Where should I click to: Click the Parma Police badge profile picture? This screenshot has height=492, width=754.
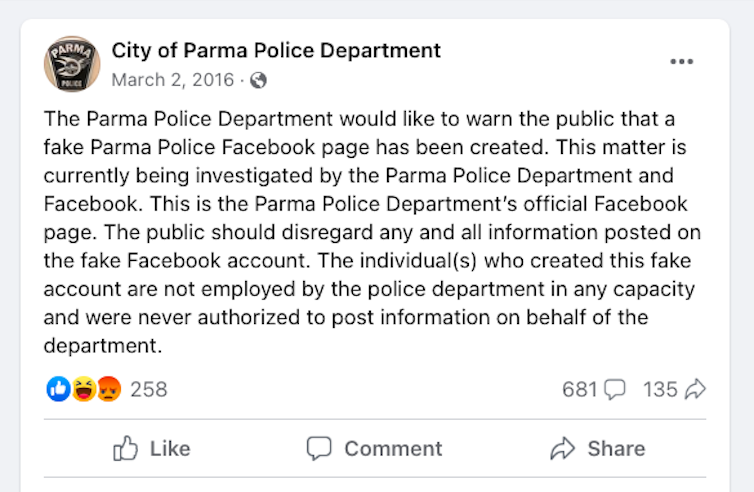tap(72, 63)
